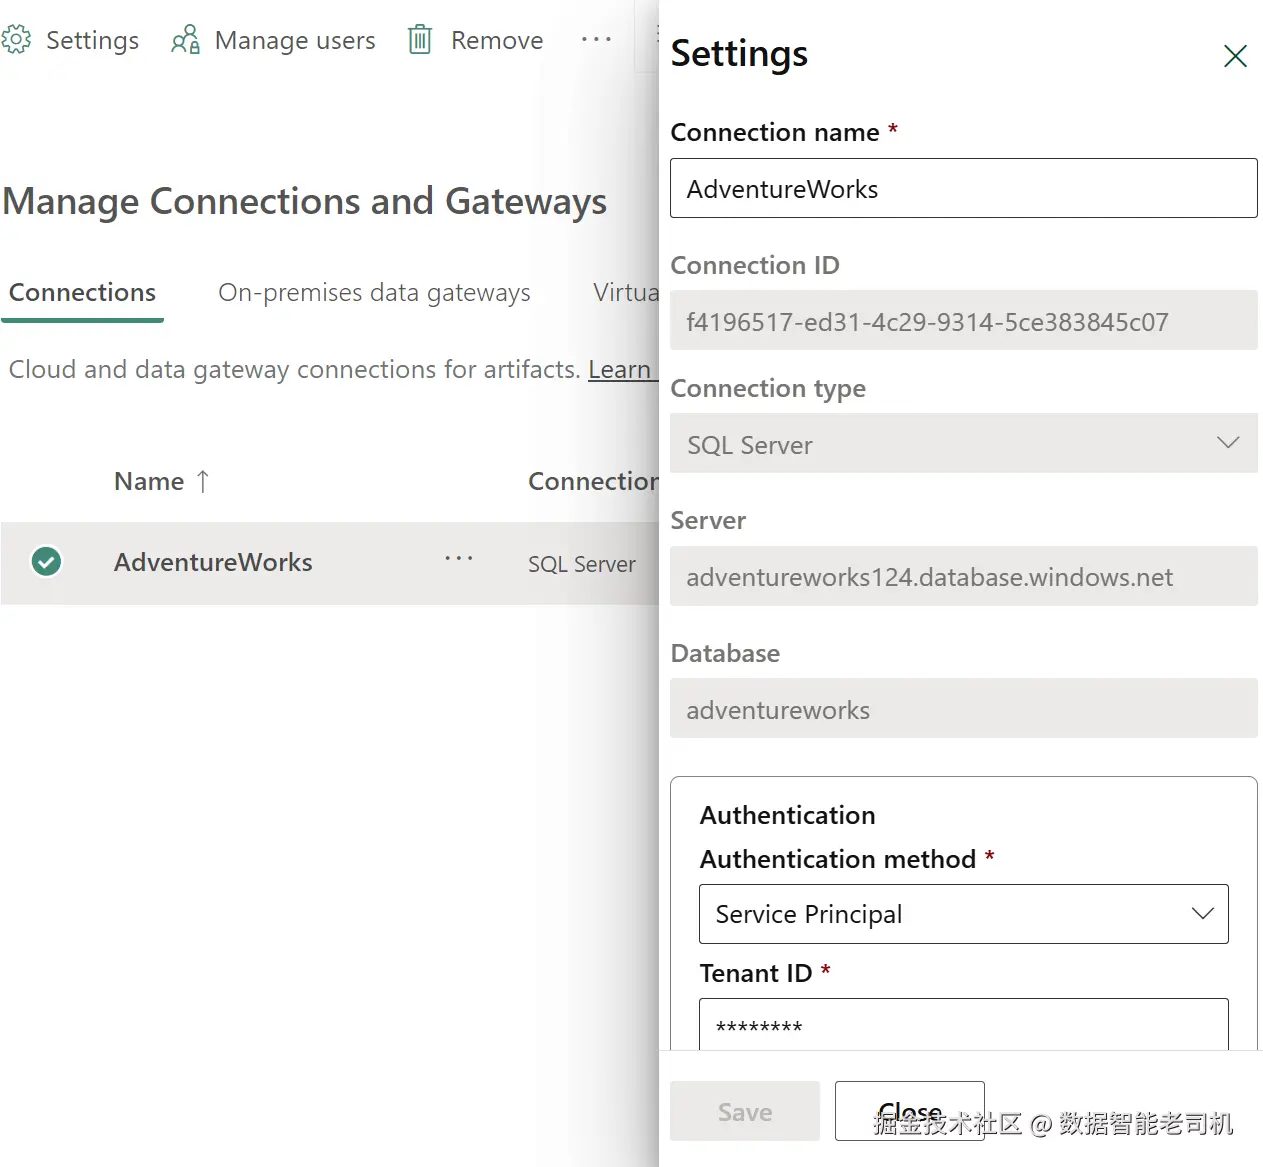
Task: Follow the Learn more link
Action: pyautogui.click(x=620, y=370)
